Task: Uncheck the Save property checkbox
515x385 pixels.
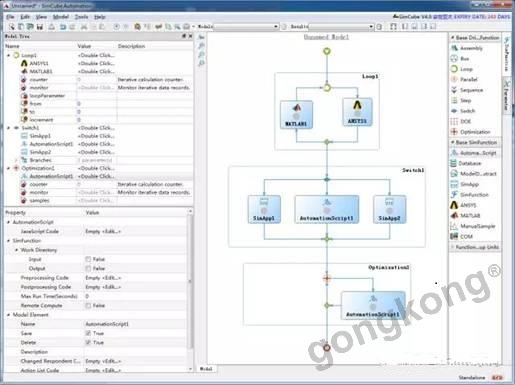Action: pos(88,333)
